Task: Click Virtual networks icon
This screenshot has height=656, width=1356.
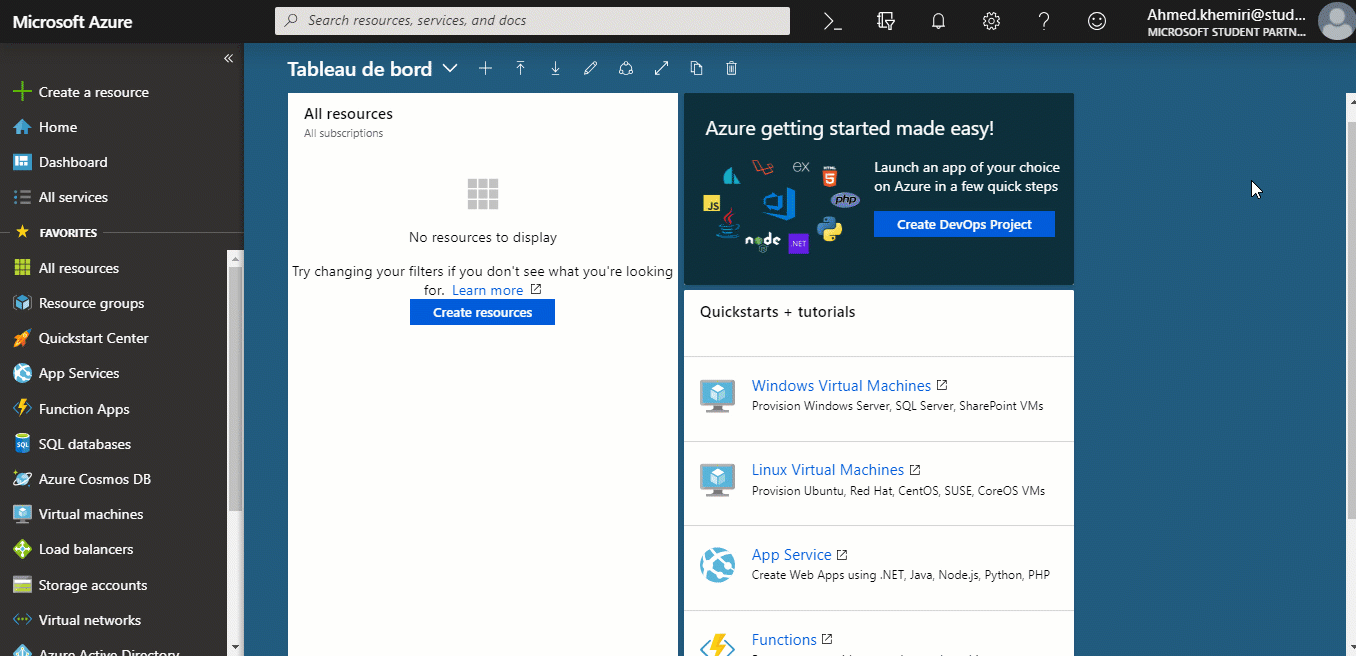Action: (22, 620)
